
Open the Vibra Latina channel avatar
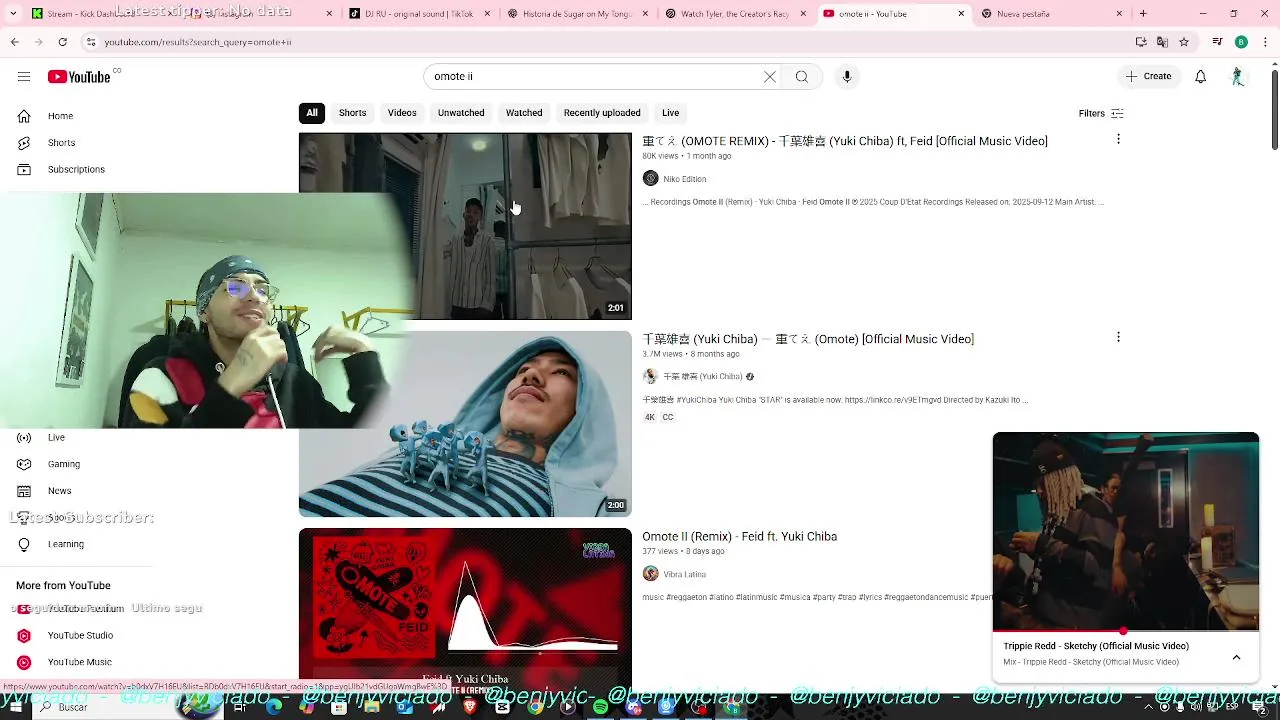tap(651, 574)
